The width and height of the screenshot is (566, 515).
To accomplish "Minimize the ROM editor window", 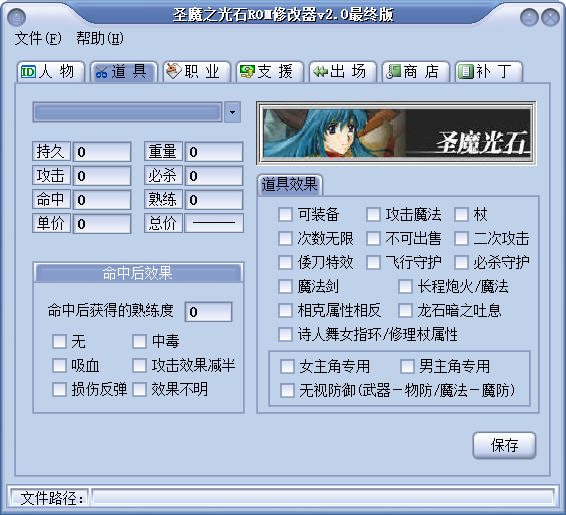I will 529,17.
